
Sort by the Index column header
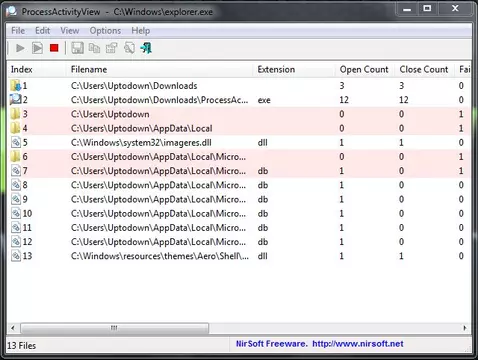click(x=37, y=69)
